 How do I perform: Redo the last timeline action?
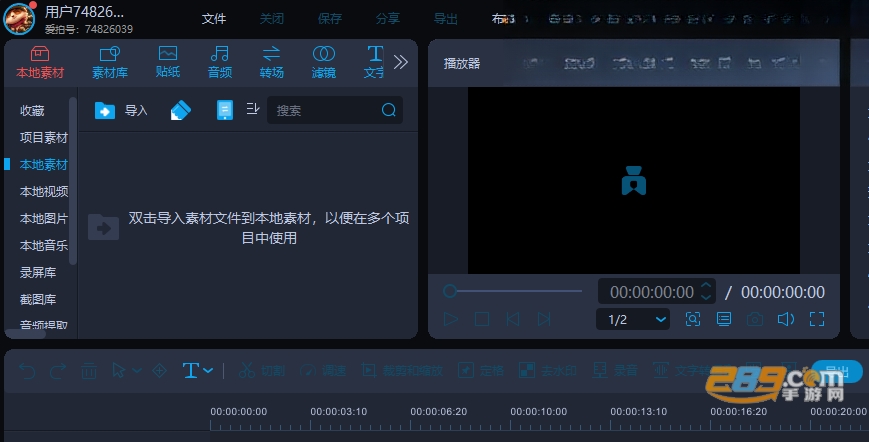[58, 371]
